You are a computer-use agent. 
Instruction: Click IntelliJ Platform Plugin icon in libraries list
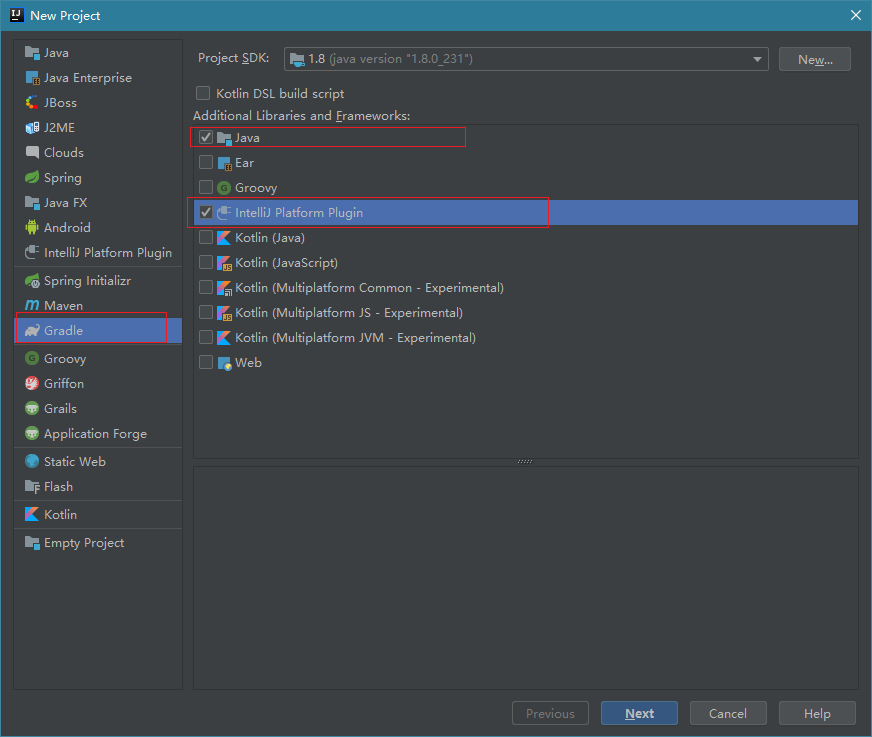[x=224, y=212]
